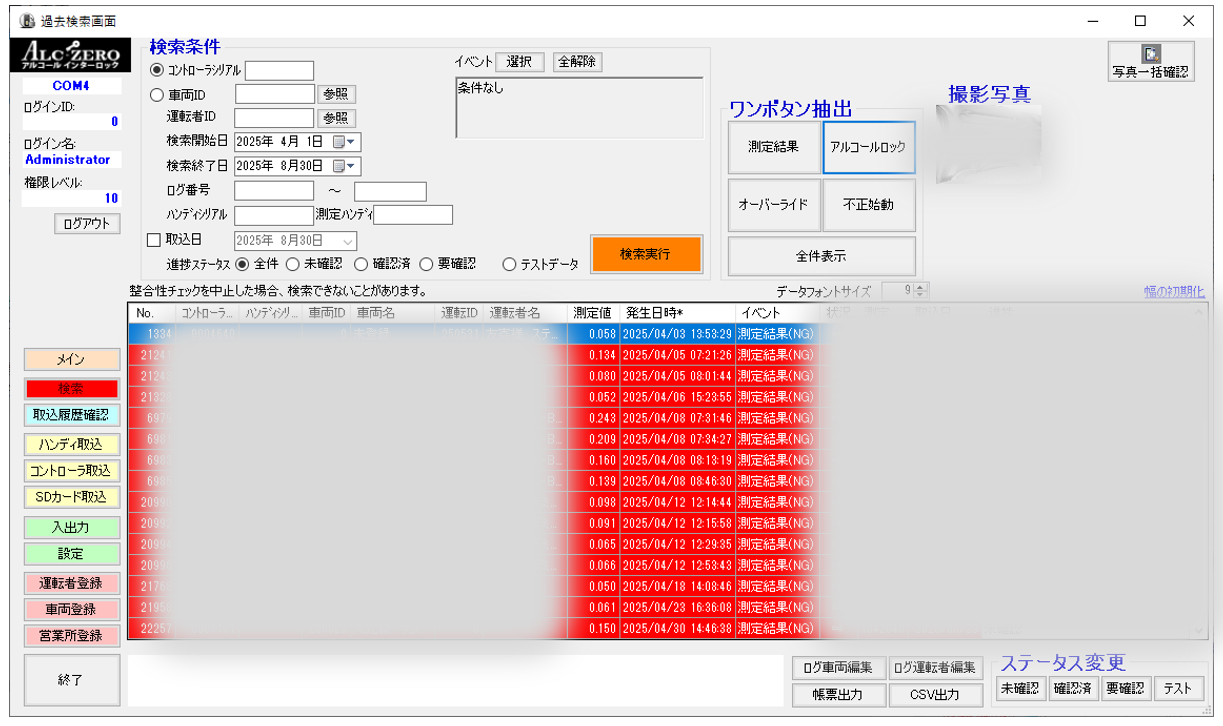Image resolution: width=1223 pixels, height=726 pixels.
Task: Click 参照 next to 運転者ID field
Action: click(336, 118)
